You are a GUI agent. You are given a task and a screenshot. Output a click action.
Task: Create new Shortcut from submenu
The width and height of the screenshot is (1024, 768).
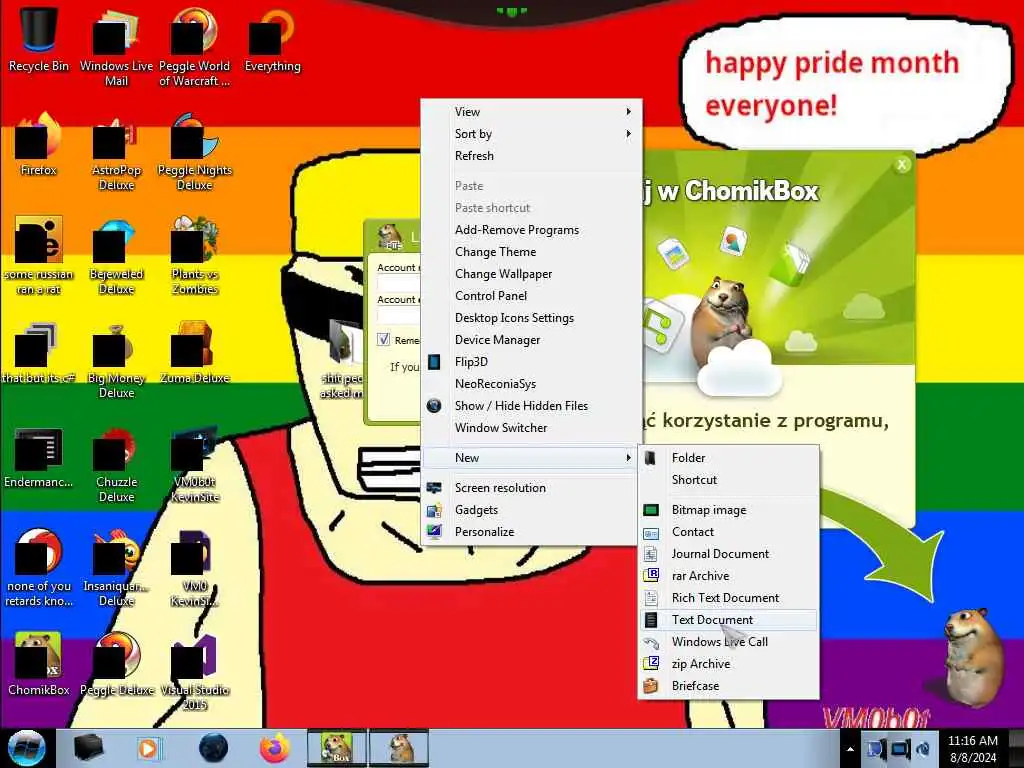(728, 480)
